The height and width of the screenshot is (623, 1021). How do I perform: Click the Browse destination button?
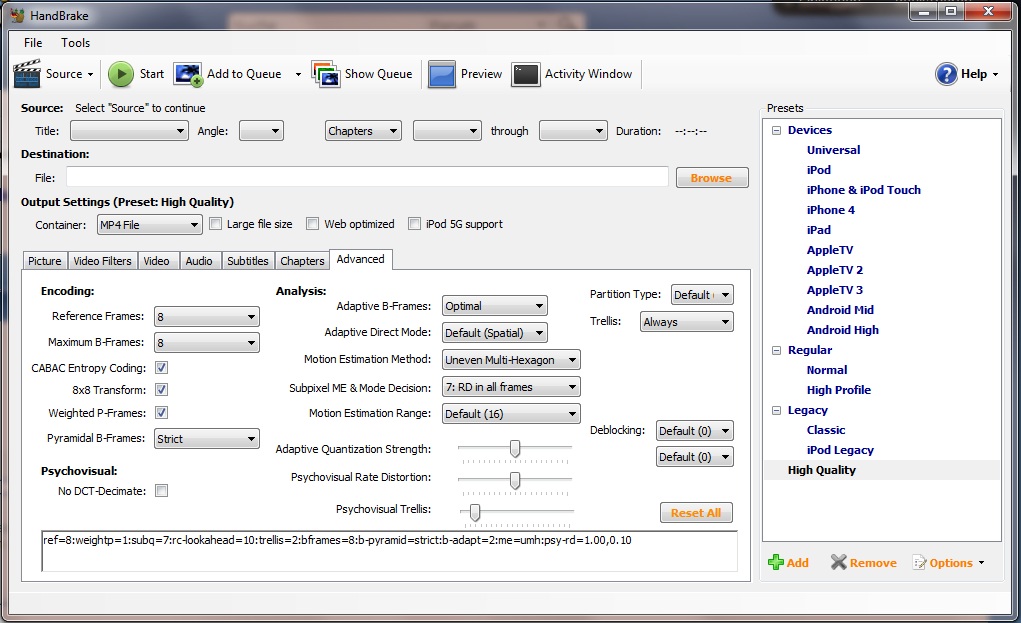712,178
